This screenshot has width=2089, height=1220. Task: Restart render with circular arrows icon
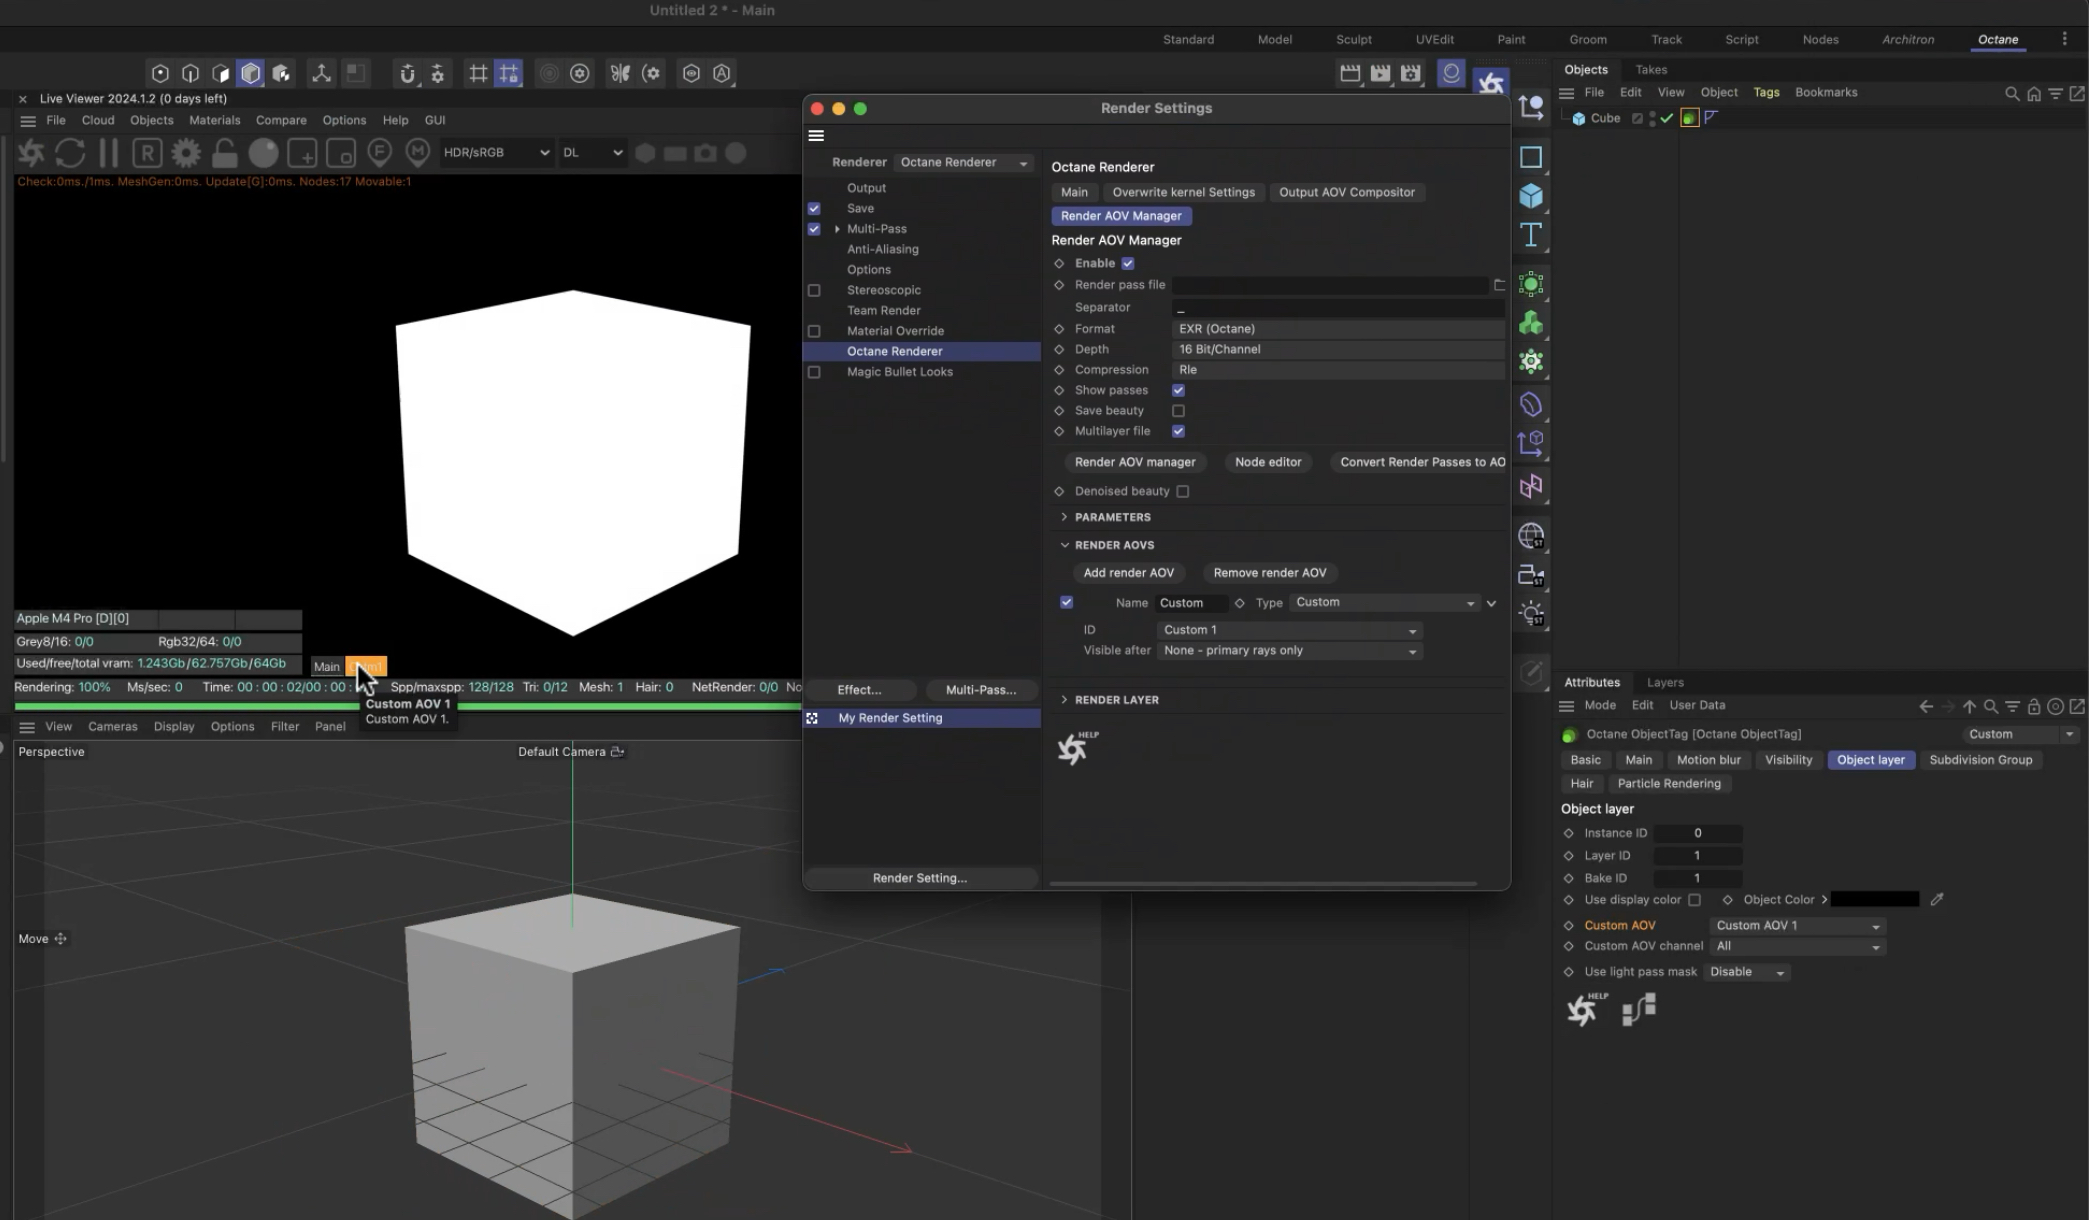(x=70, y=153)
